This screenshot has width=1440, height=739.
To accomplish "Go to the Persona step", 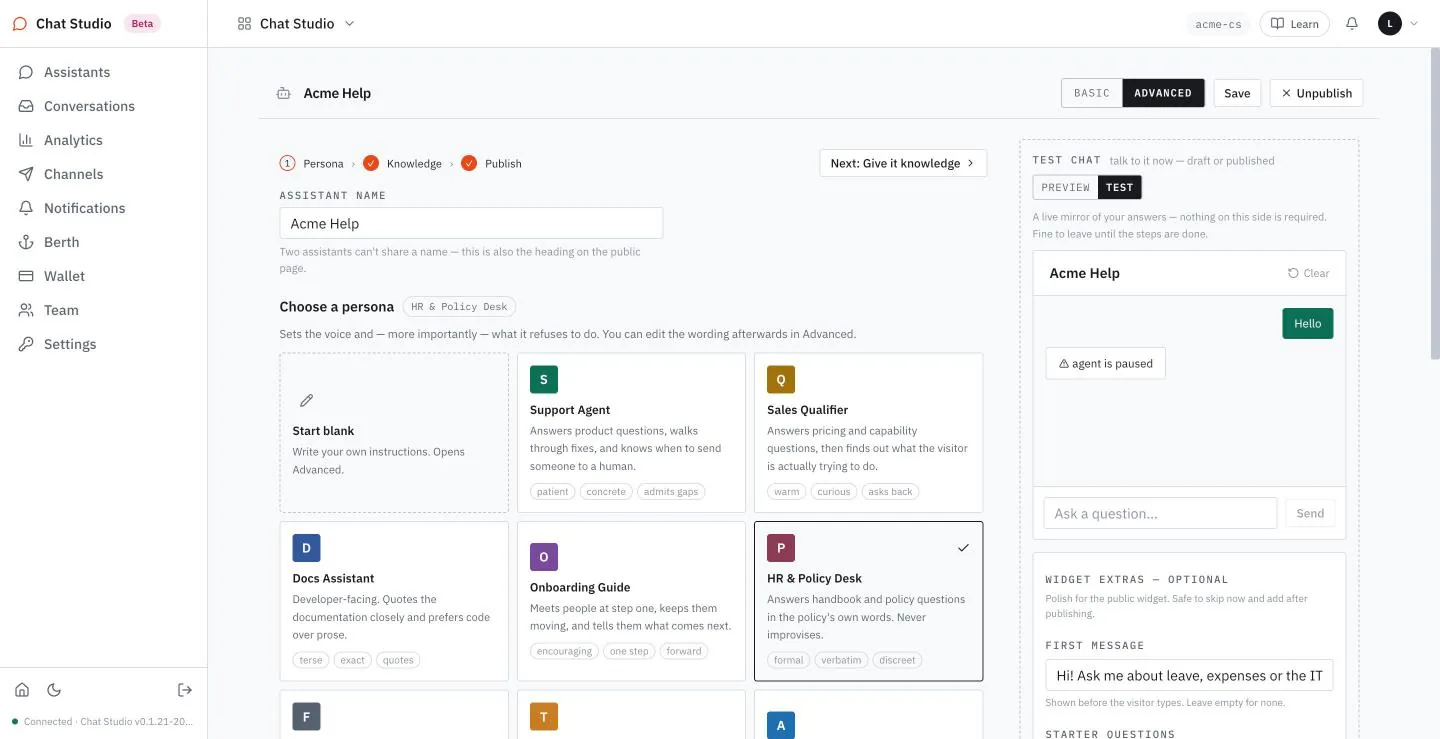I will coord(311,163).
